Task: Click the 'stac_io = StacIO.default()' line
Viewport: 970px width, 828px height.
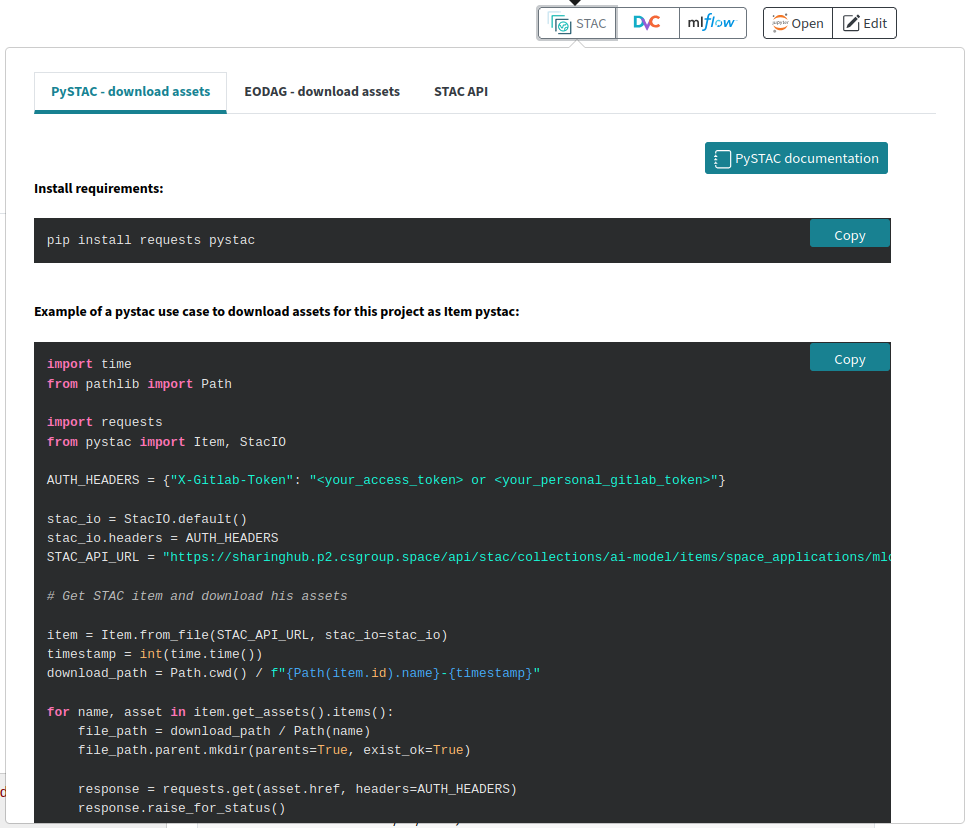Action: pos(147,519)
